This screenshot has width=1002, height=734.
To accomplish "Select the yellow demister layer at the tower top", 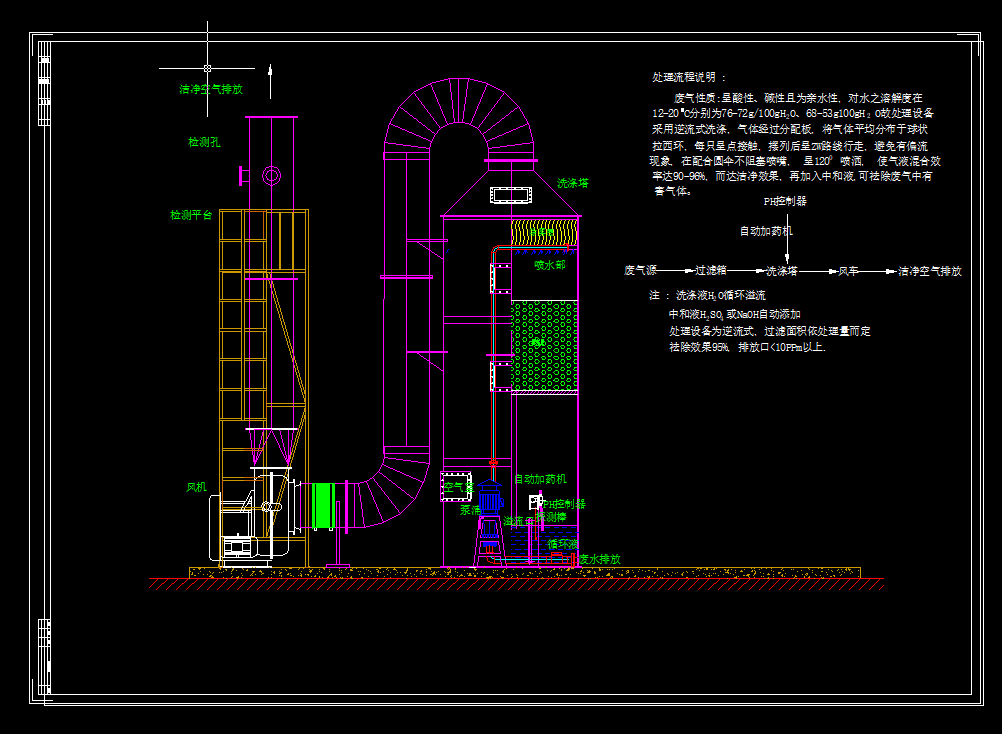I will tap(544, 233).
